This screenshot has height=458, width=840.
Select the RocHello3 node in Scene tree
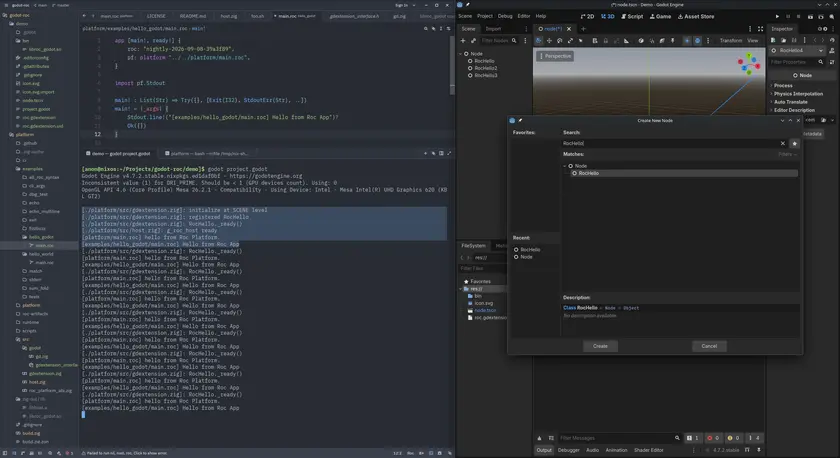485,76
